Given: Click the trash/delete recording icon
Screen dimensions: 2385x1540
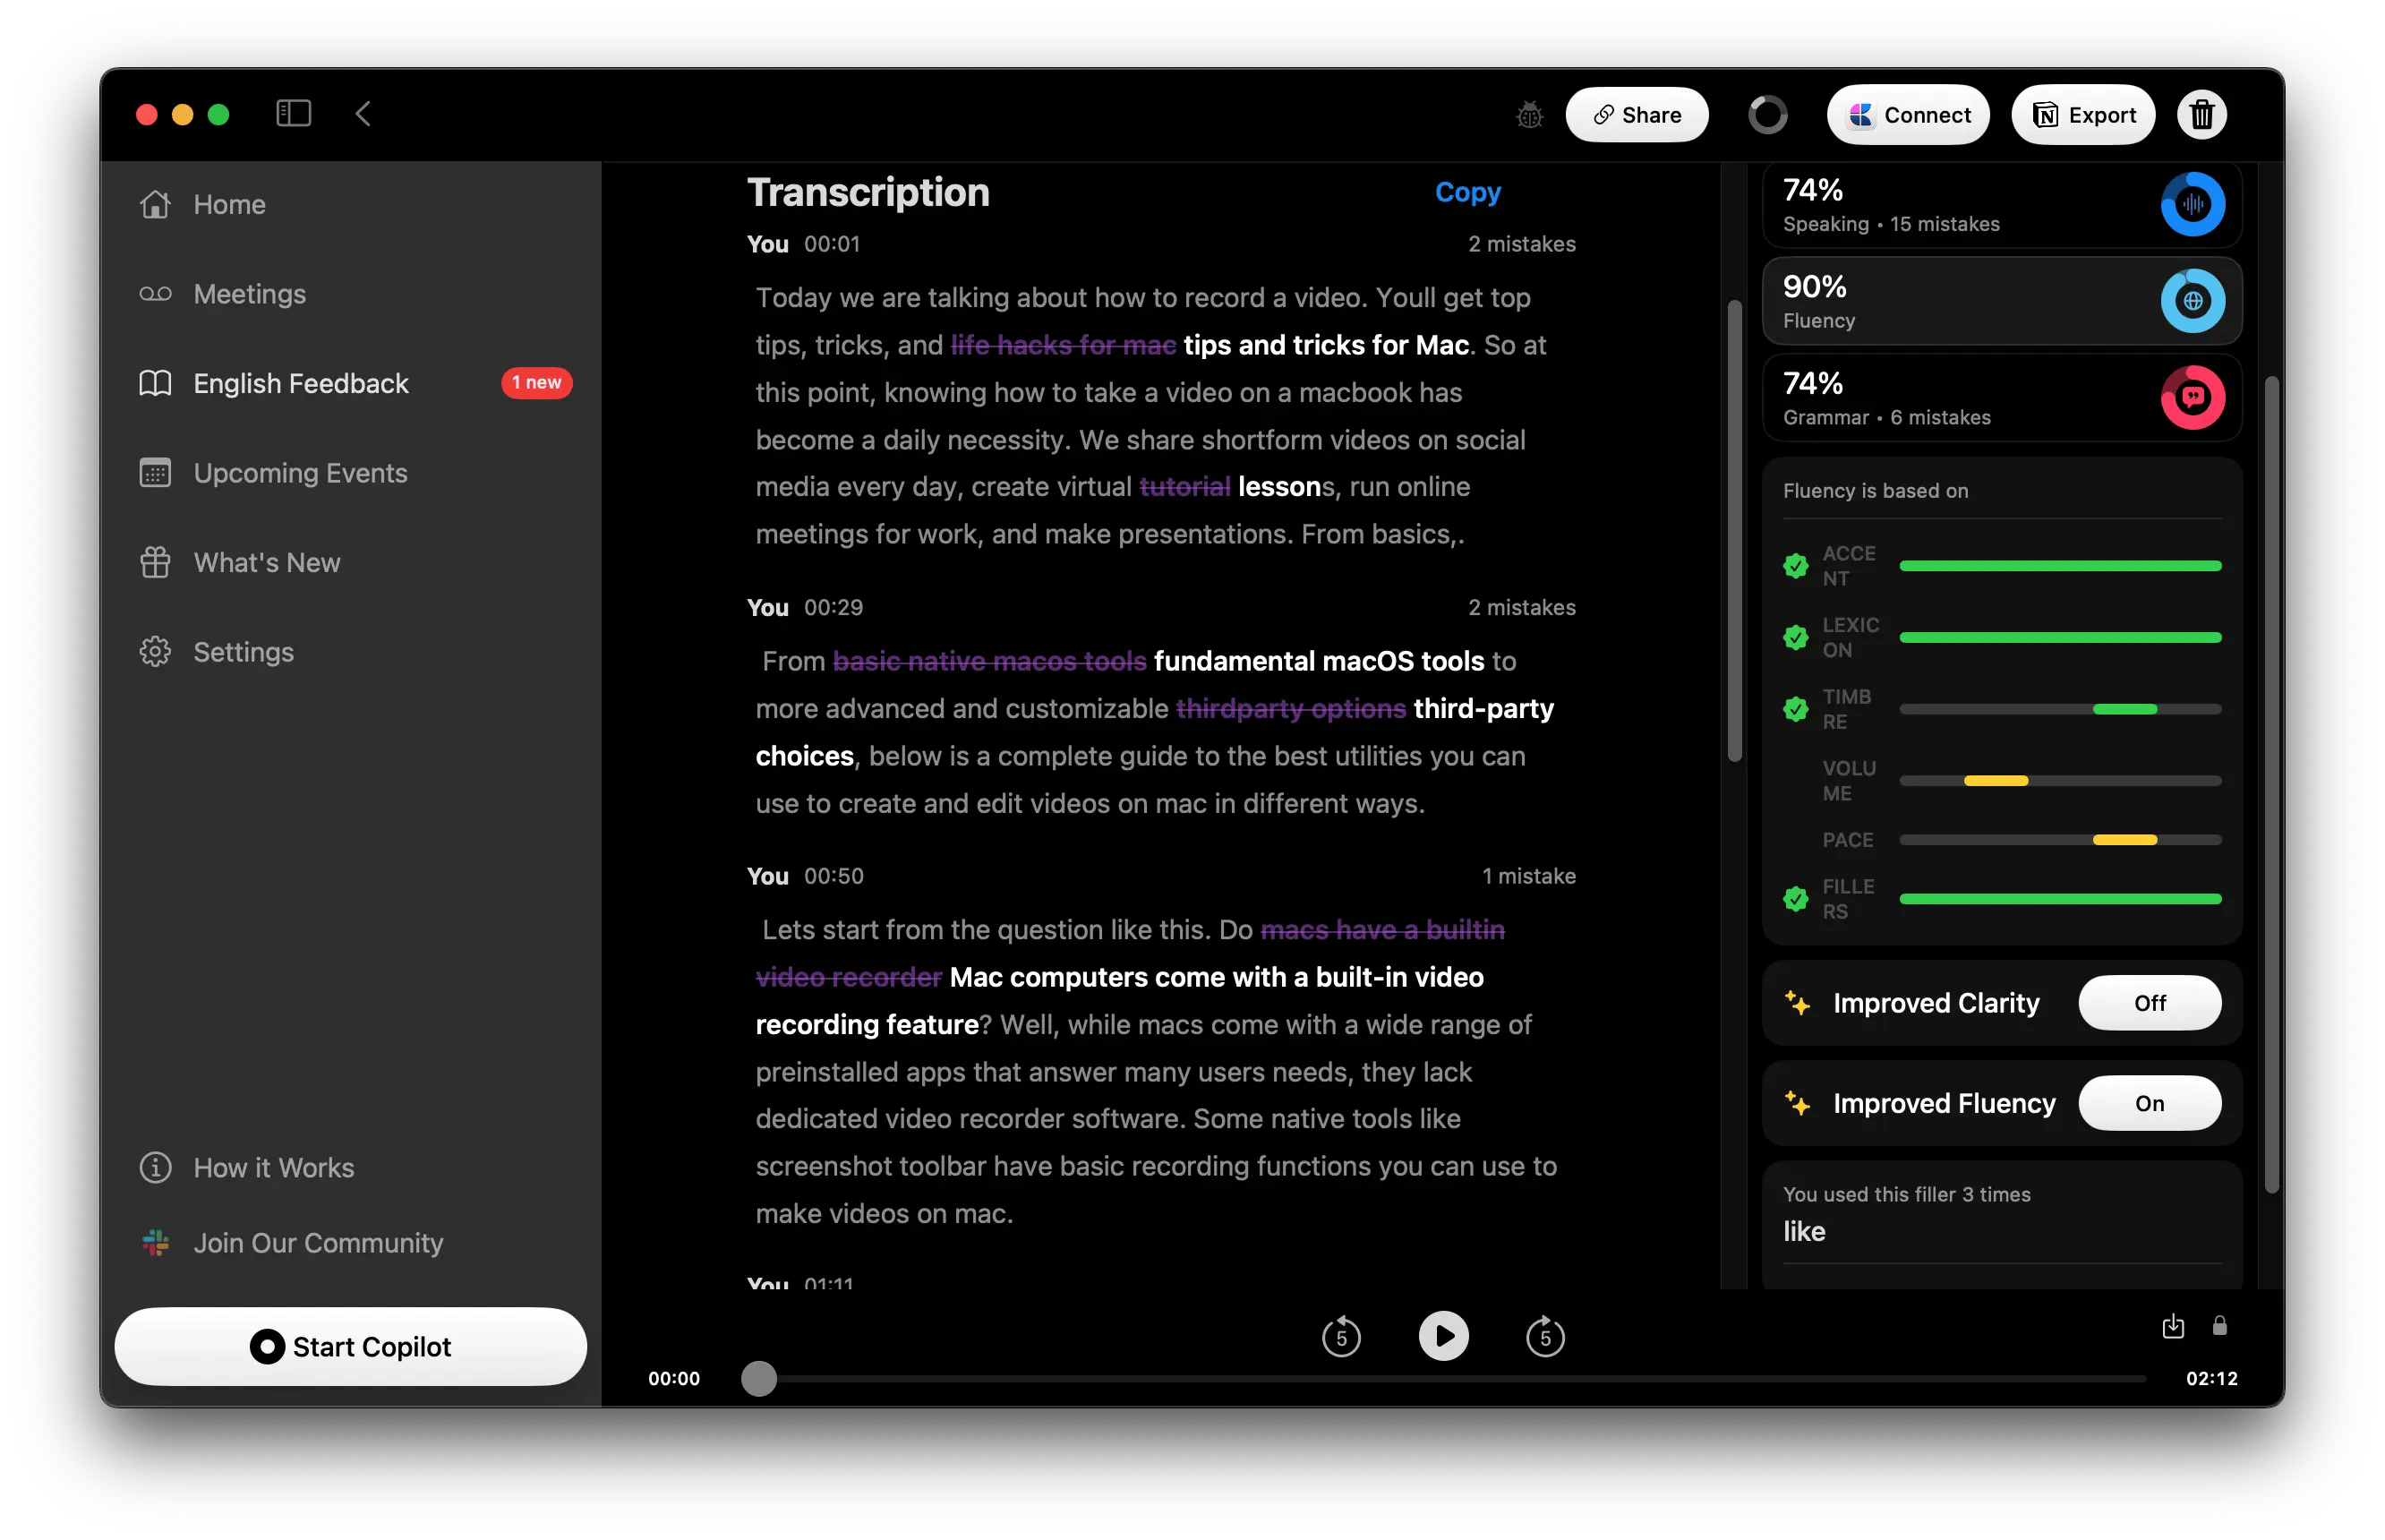Looking at the screenshot, I should click(2206, 115).
